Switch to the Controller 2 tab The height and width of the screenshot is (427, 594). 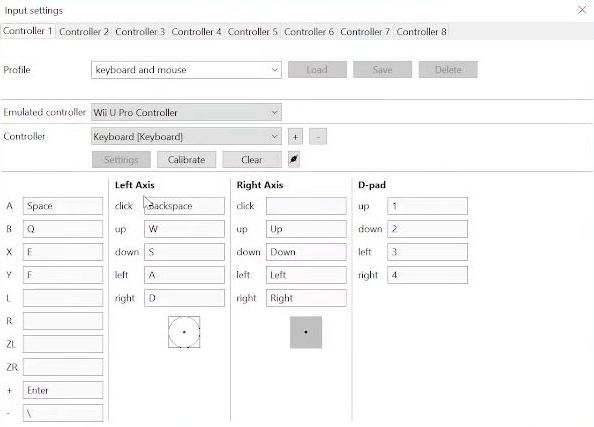pos(84,32)
